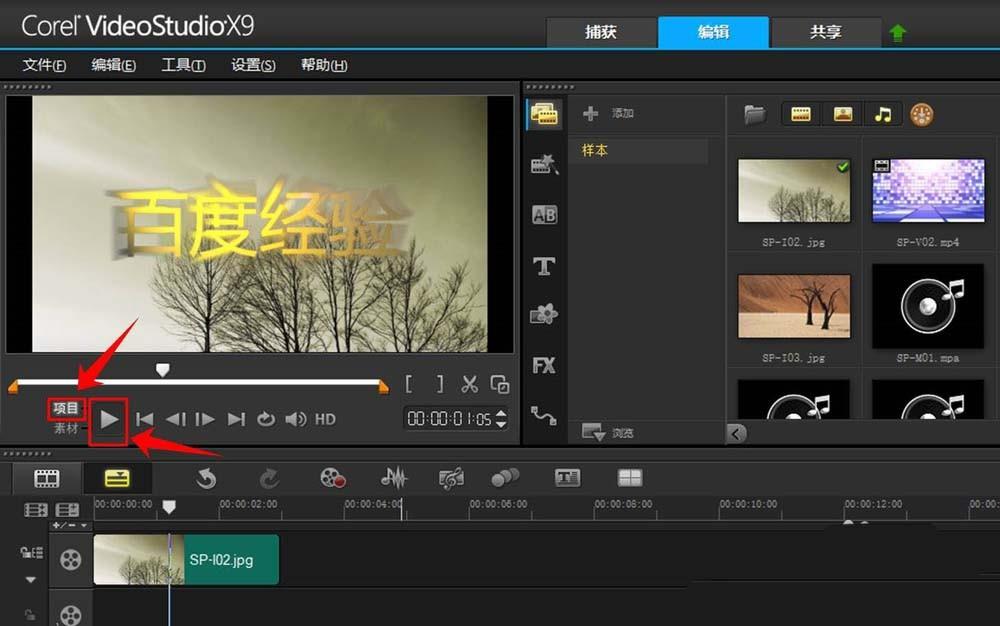The width and height of the screenshot is (1000, 626).
Task: Open the Transition panel with AB icon
Action: click(x=544, y=213)
